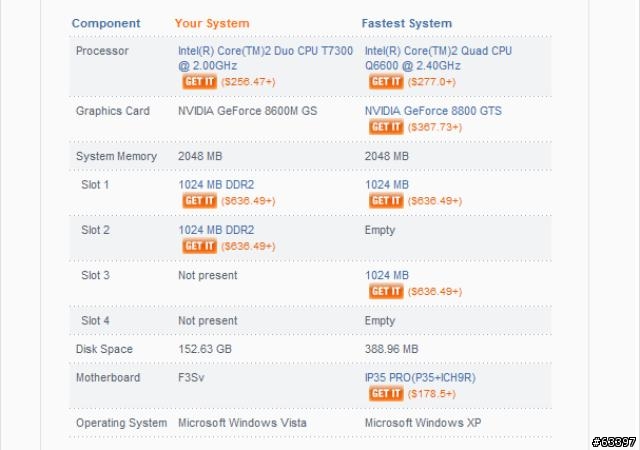Open Fastest System Slot 1 1024 MB link

coord(387,185)
